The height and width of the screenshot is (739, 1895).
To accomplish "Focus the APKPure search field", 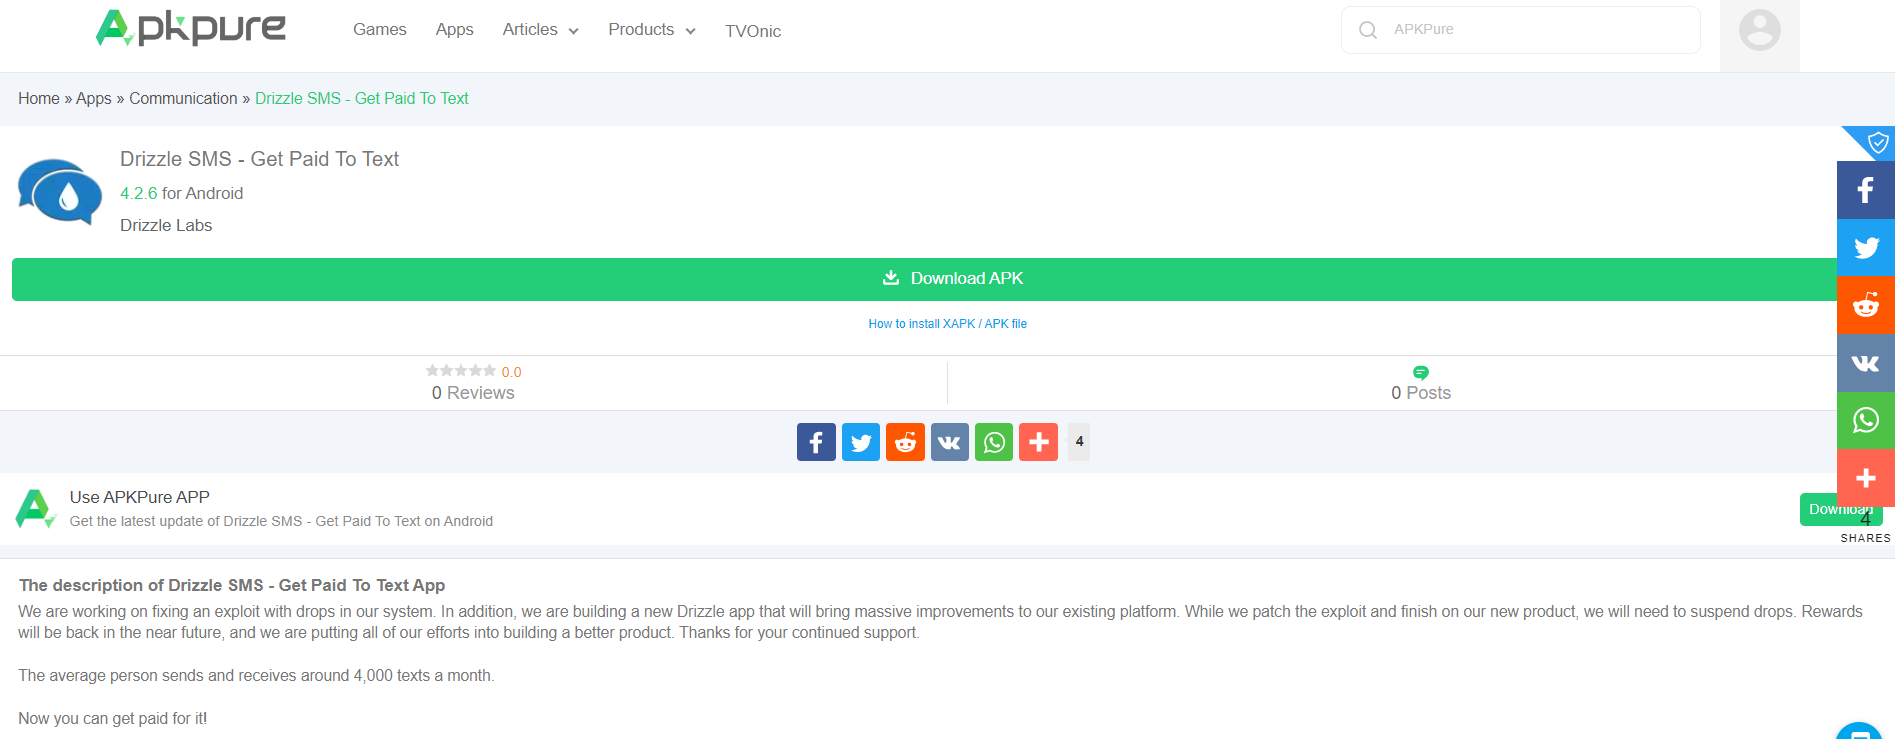I will click(x=1521, y=30).
